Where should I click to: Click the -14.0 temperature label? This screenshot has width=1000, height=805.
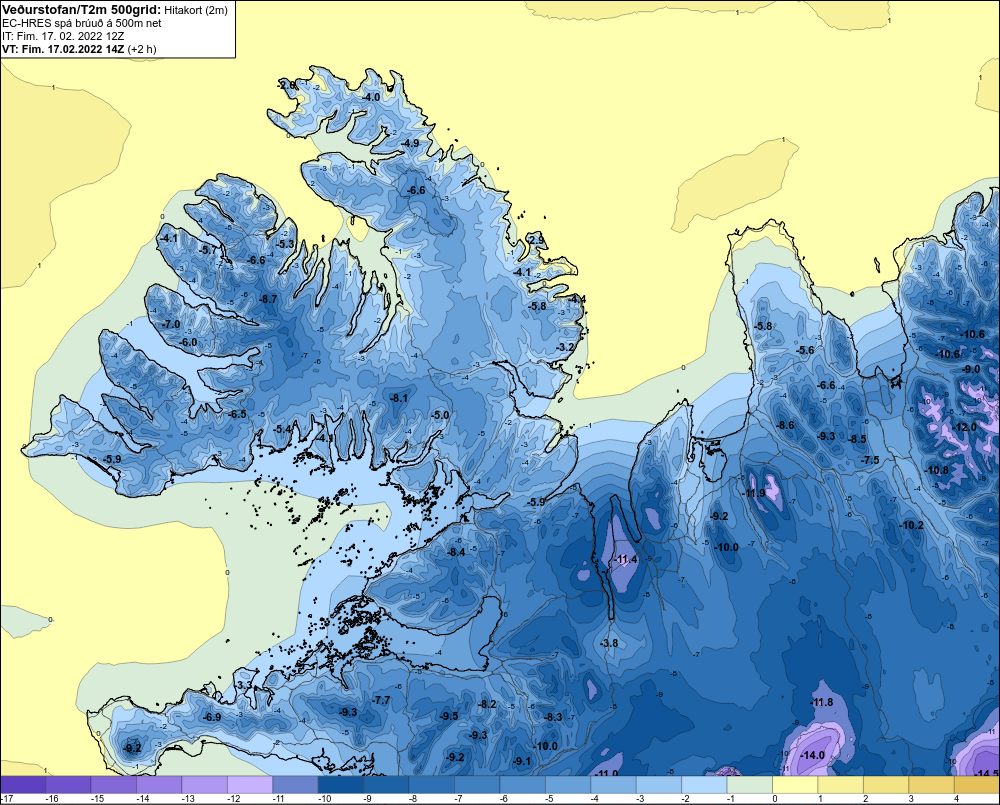click(812, 755)
